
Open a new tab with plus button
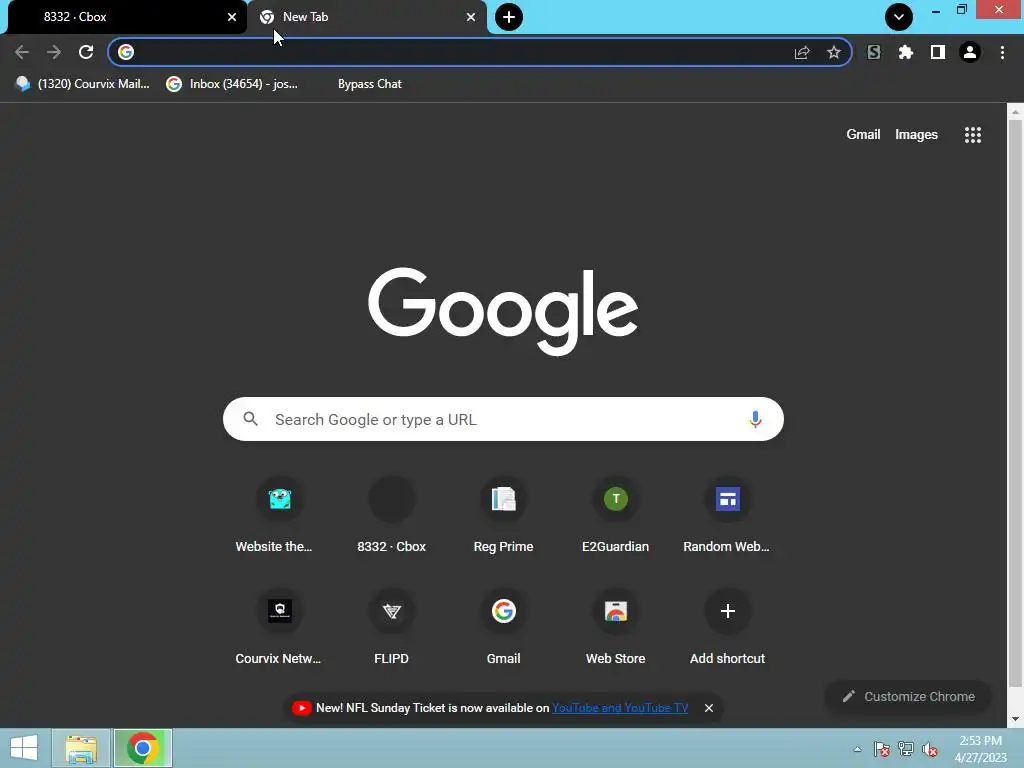pyautogui.click(x=509, y=17)
